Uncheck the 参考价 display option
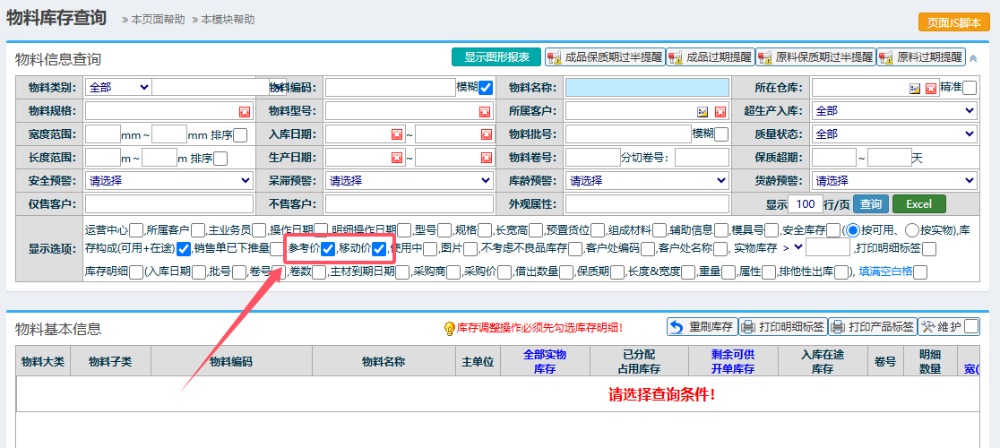The height and width of the screenshot is (448, 1000). pyautogui.click(x=327, y=249)
